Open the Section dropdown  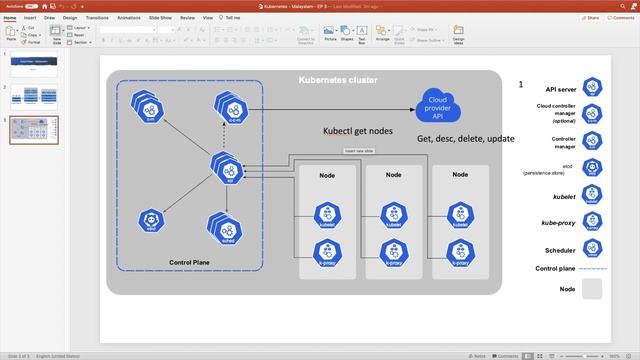[79, 42]
